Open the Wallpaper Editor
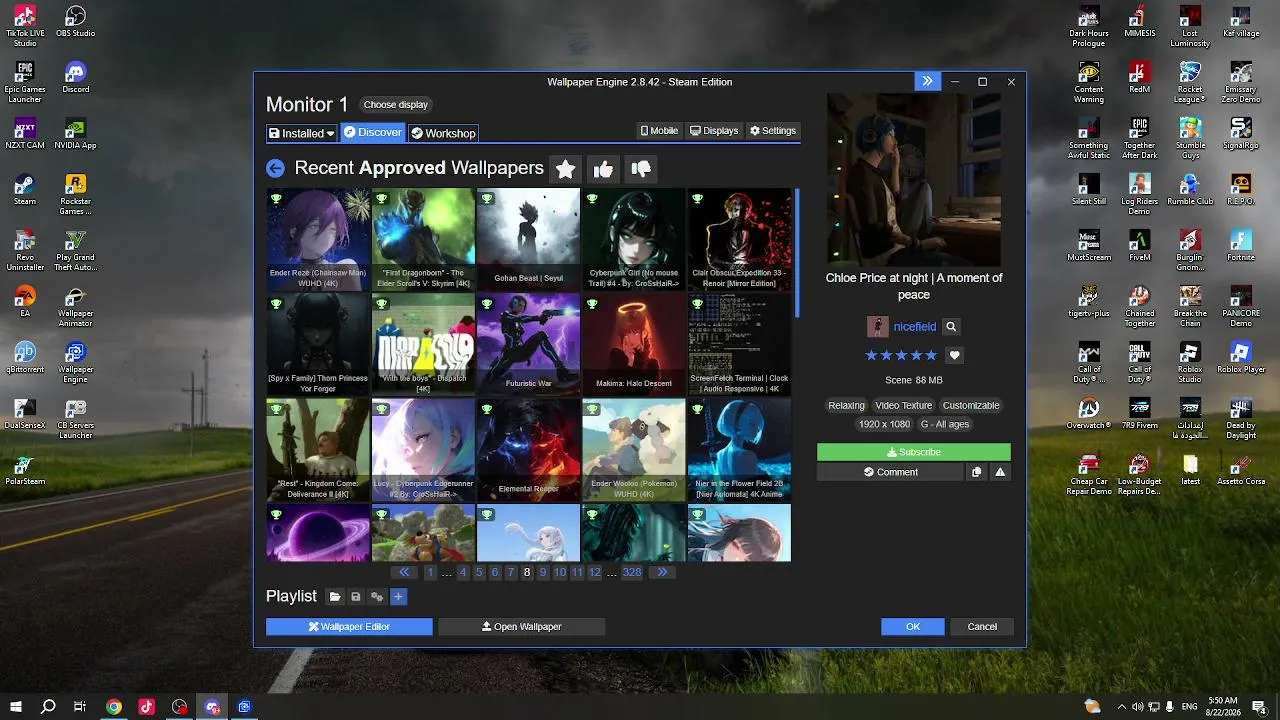 click(349, 627)
